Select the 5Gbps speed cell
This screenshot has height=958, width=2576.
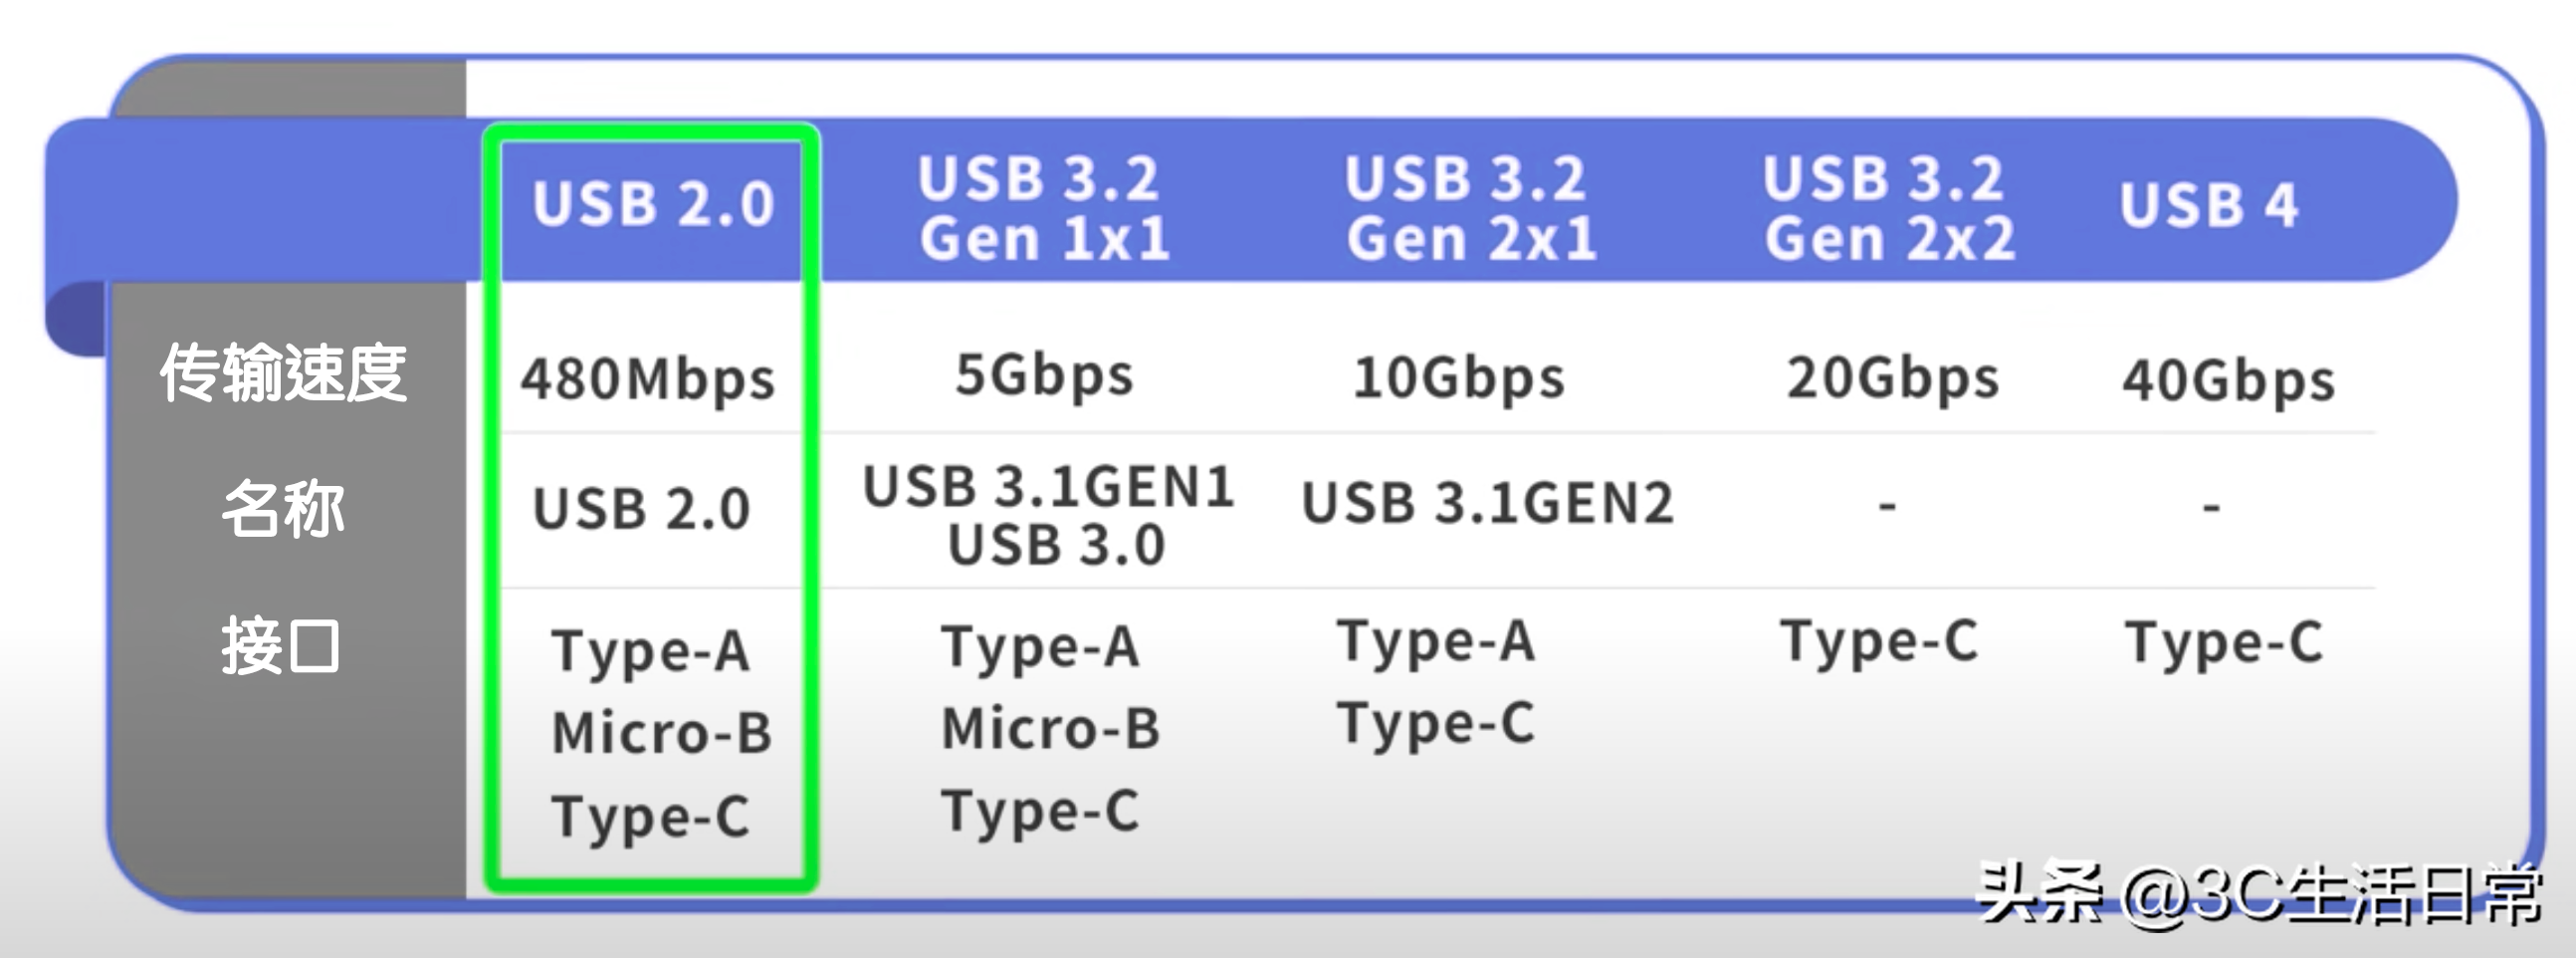pos(1044,376)
